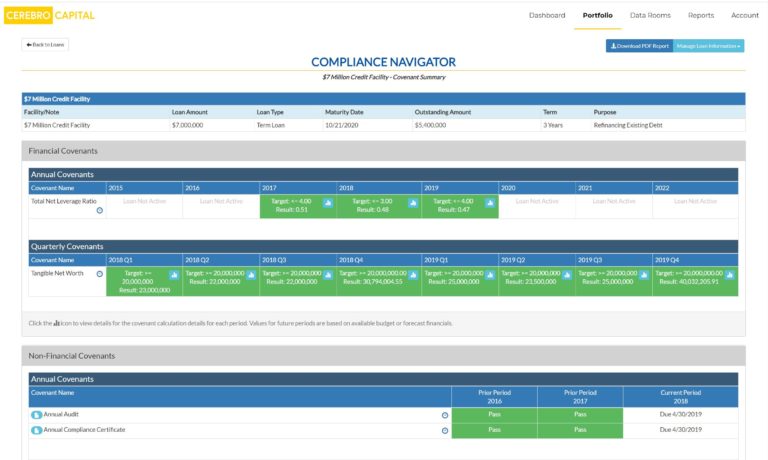Click Annual Compliance Certificate Due 4/30/2019 cell

tap(680, 430)
